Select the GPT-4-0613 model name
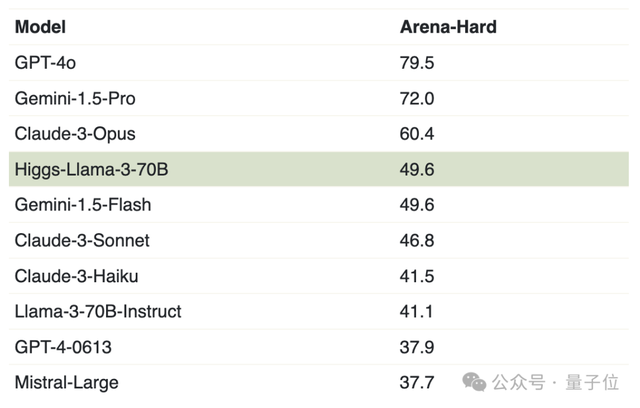The height and width of the screenshot is (408, 640). [63, 347]
